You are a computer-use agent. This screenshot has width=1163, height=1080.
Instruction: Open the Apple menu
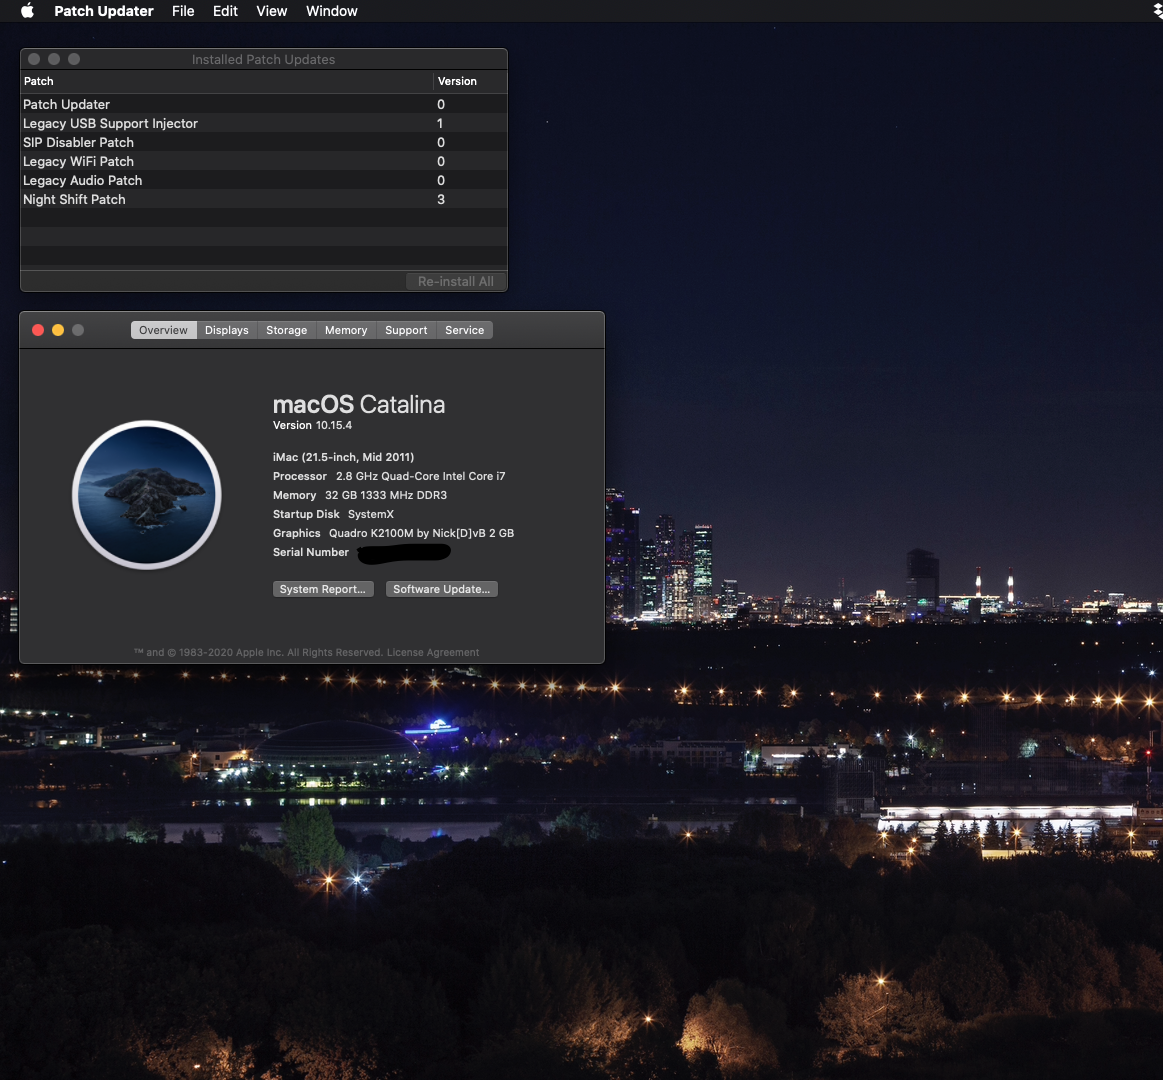point(27,11)
